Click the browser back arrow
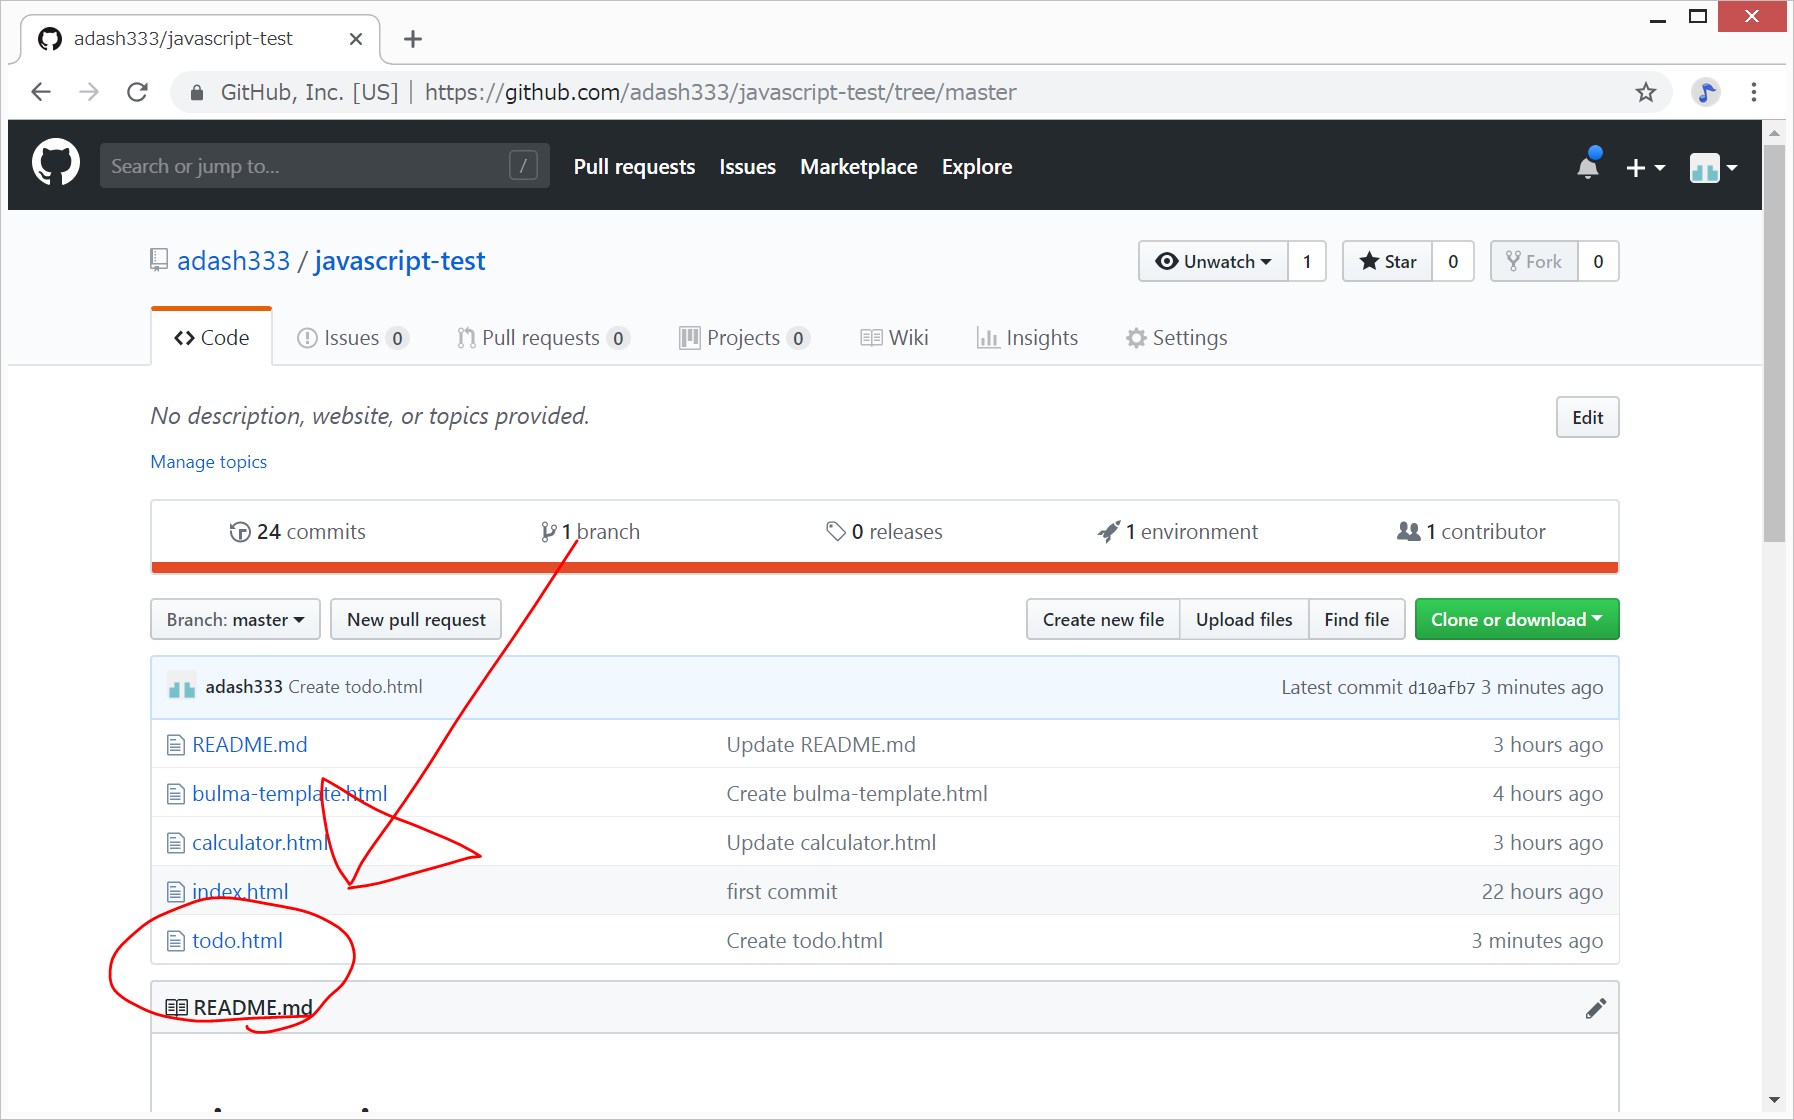The width and height of the screenshot is (1794, 1120). coord(41,92)
